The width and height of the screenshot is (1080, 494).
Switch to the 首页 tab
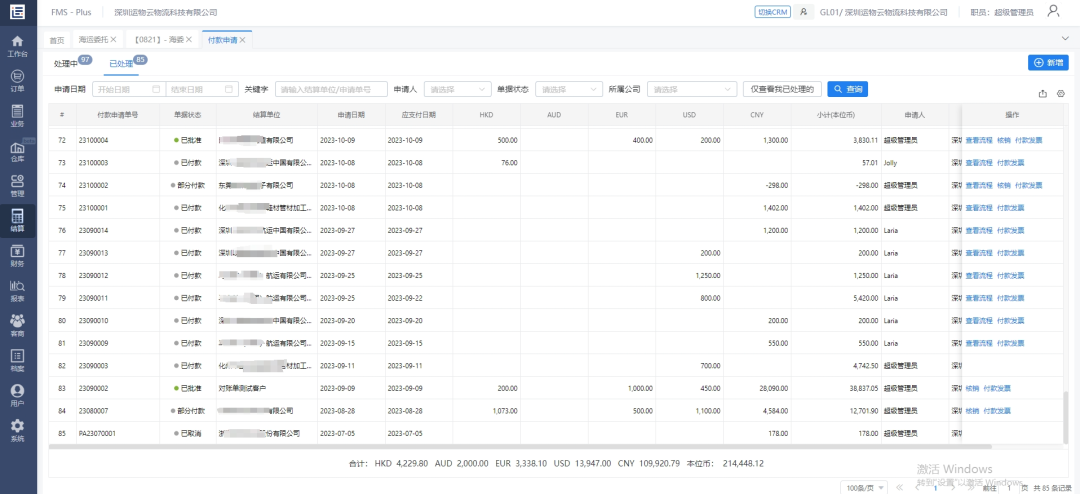(57, 40)
